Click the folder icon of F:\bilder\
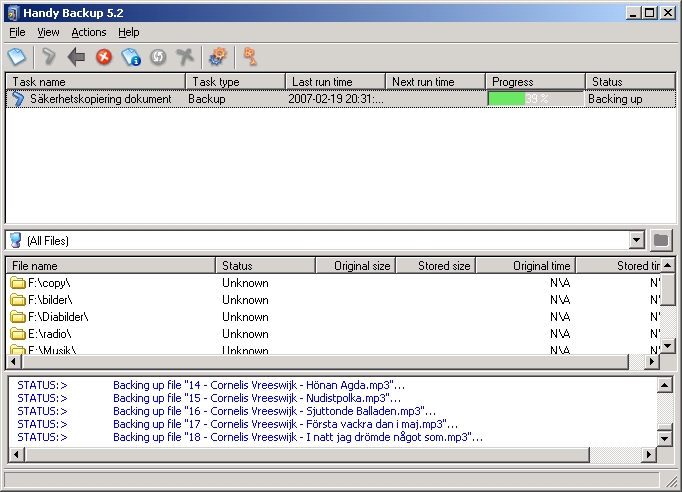The image size is (682, 492). pos(18,300)
